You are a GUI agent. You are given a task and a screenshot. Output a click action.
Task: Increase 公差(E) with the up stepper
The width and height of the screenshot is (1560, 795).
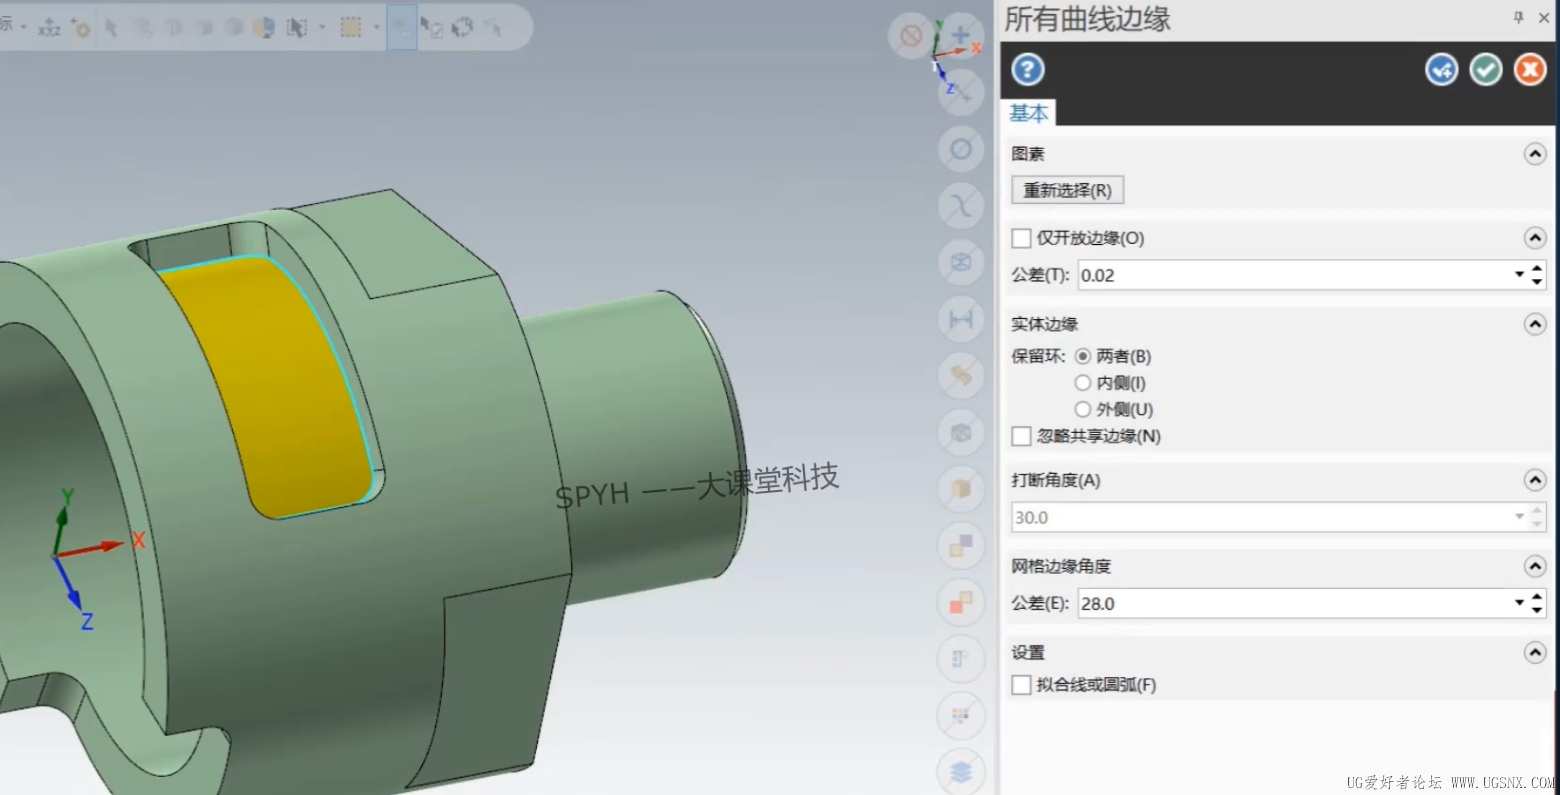pyautogui.click(x=1537, y=598)
